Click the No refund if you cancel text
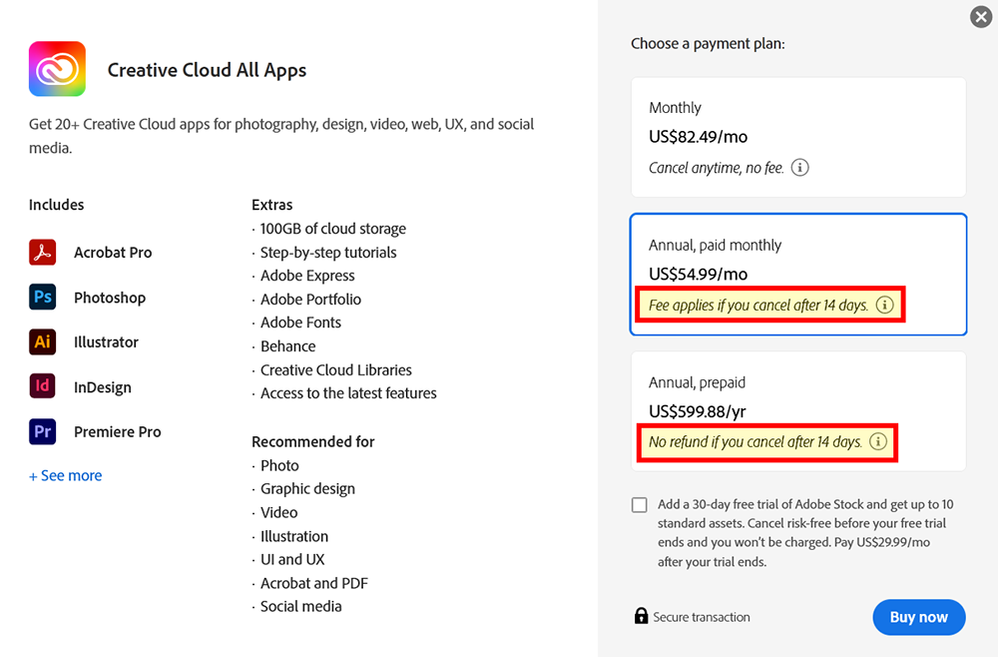Viewport: 998px width, 657px height. click(755, 442)
